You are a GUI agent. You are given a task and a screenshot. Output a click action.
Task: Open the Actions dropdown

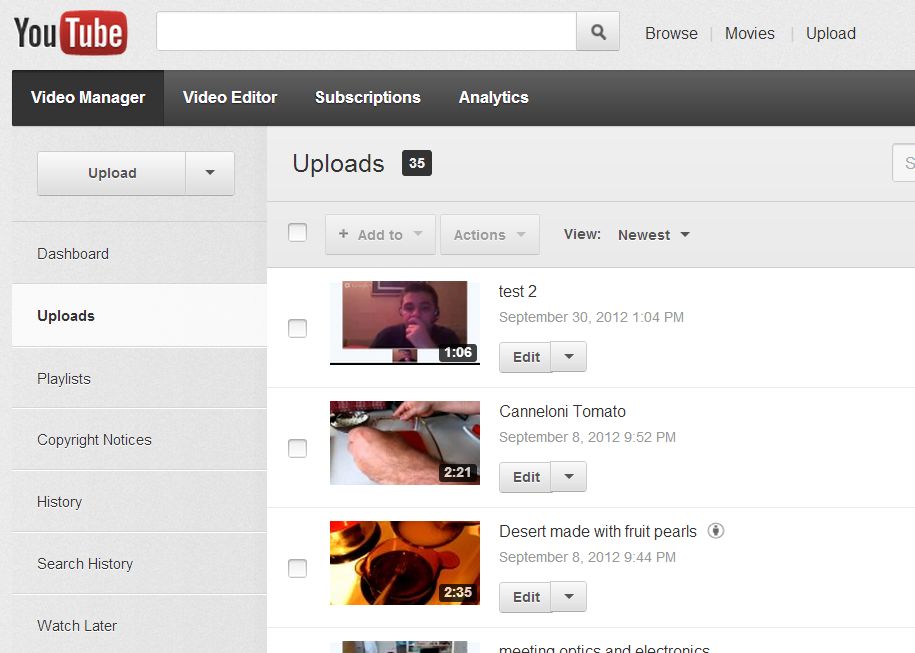coord(490,235)
